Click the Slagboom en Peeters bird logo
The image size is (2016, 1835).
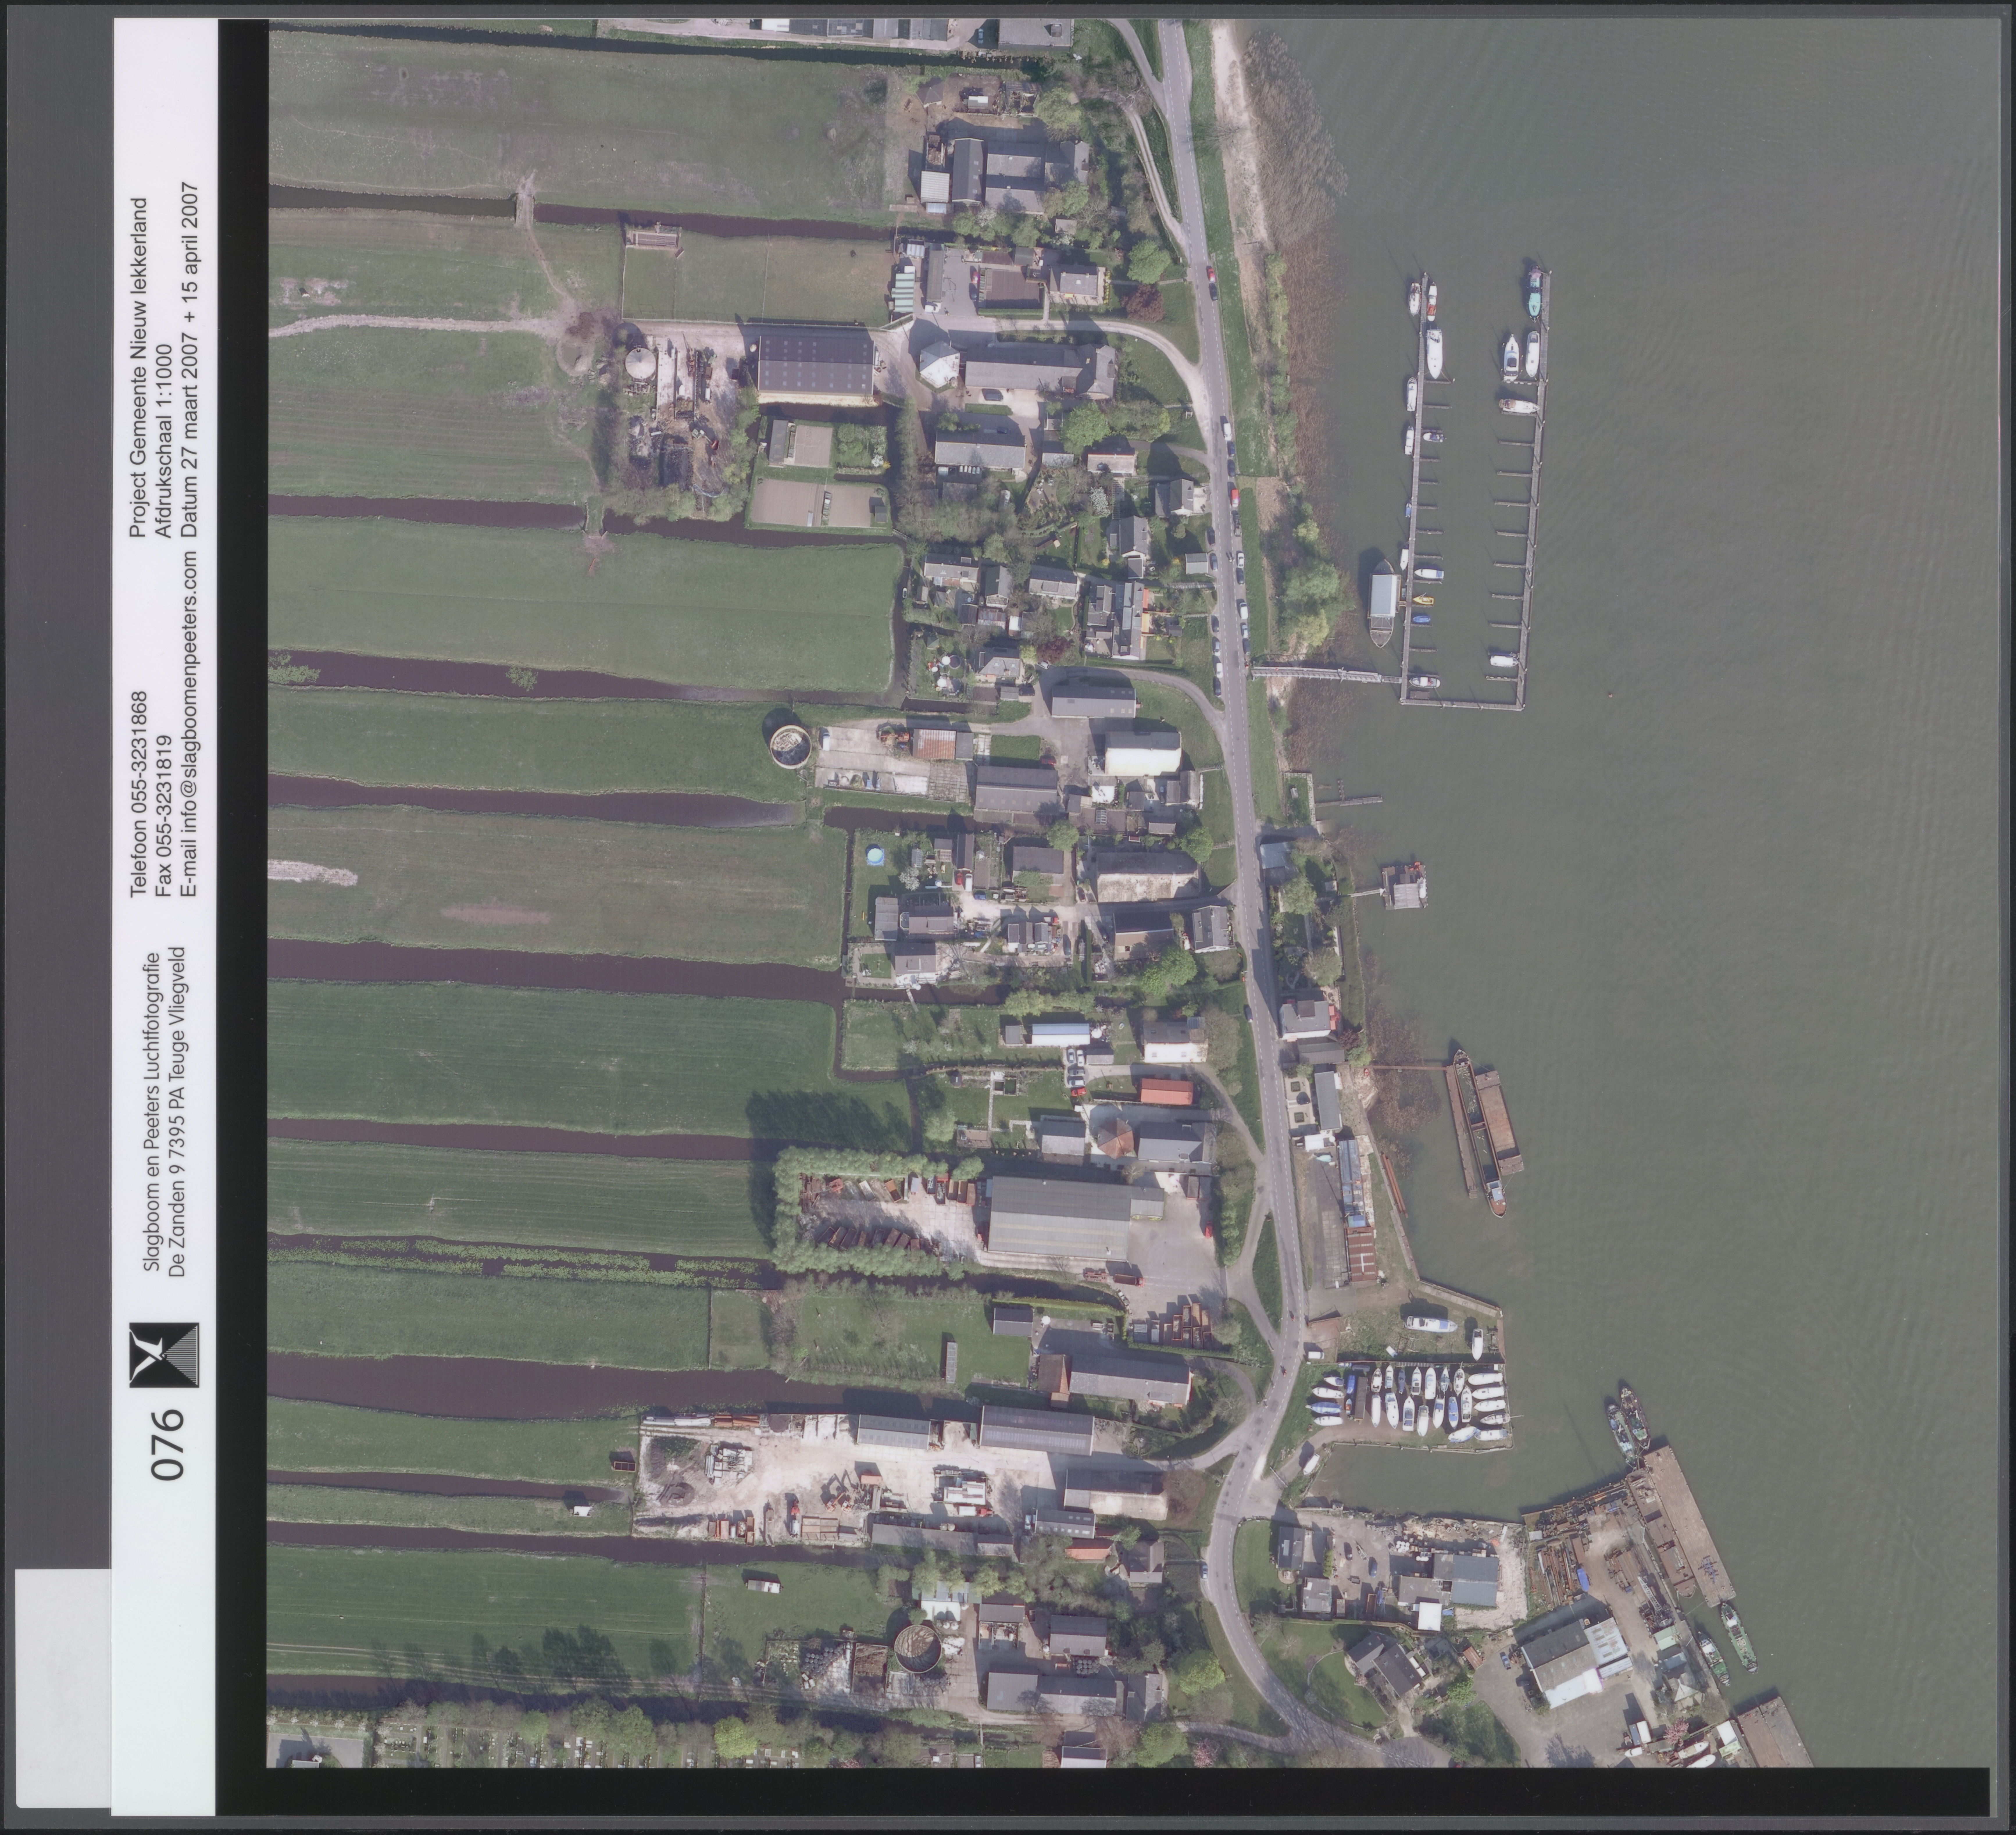[164, 1355]
